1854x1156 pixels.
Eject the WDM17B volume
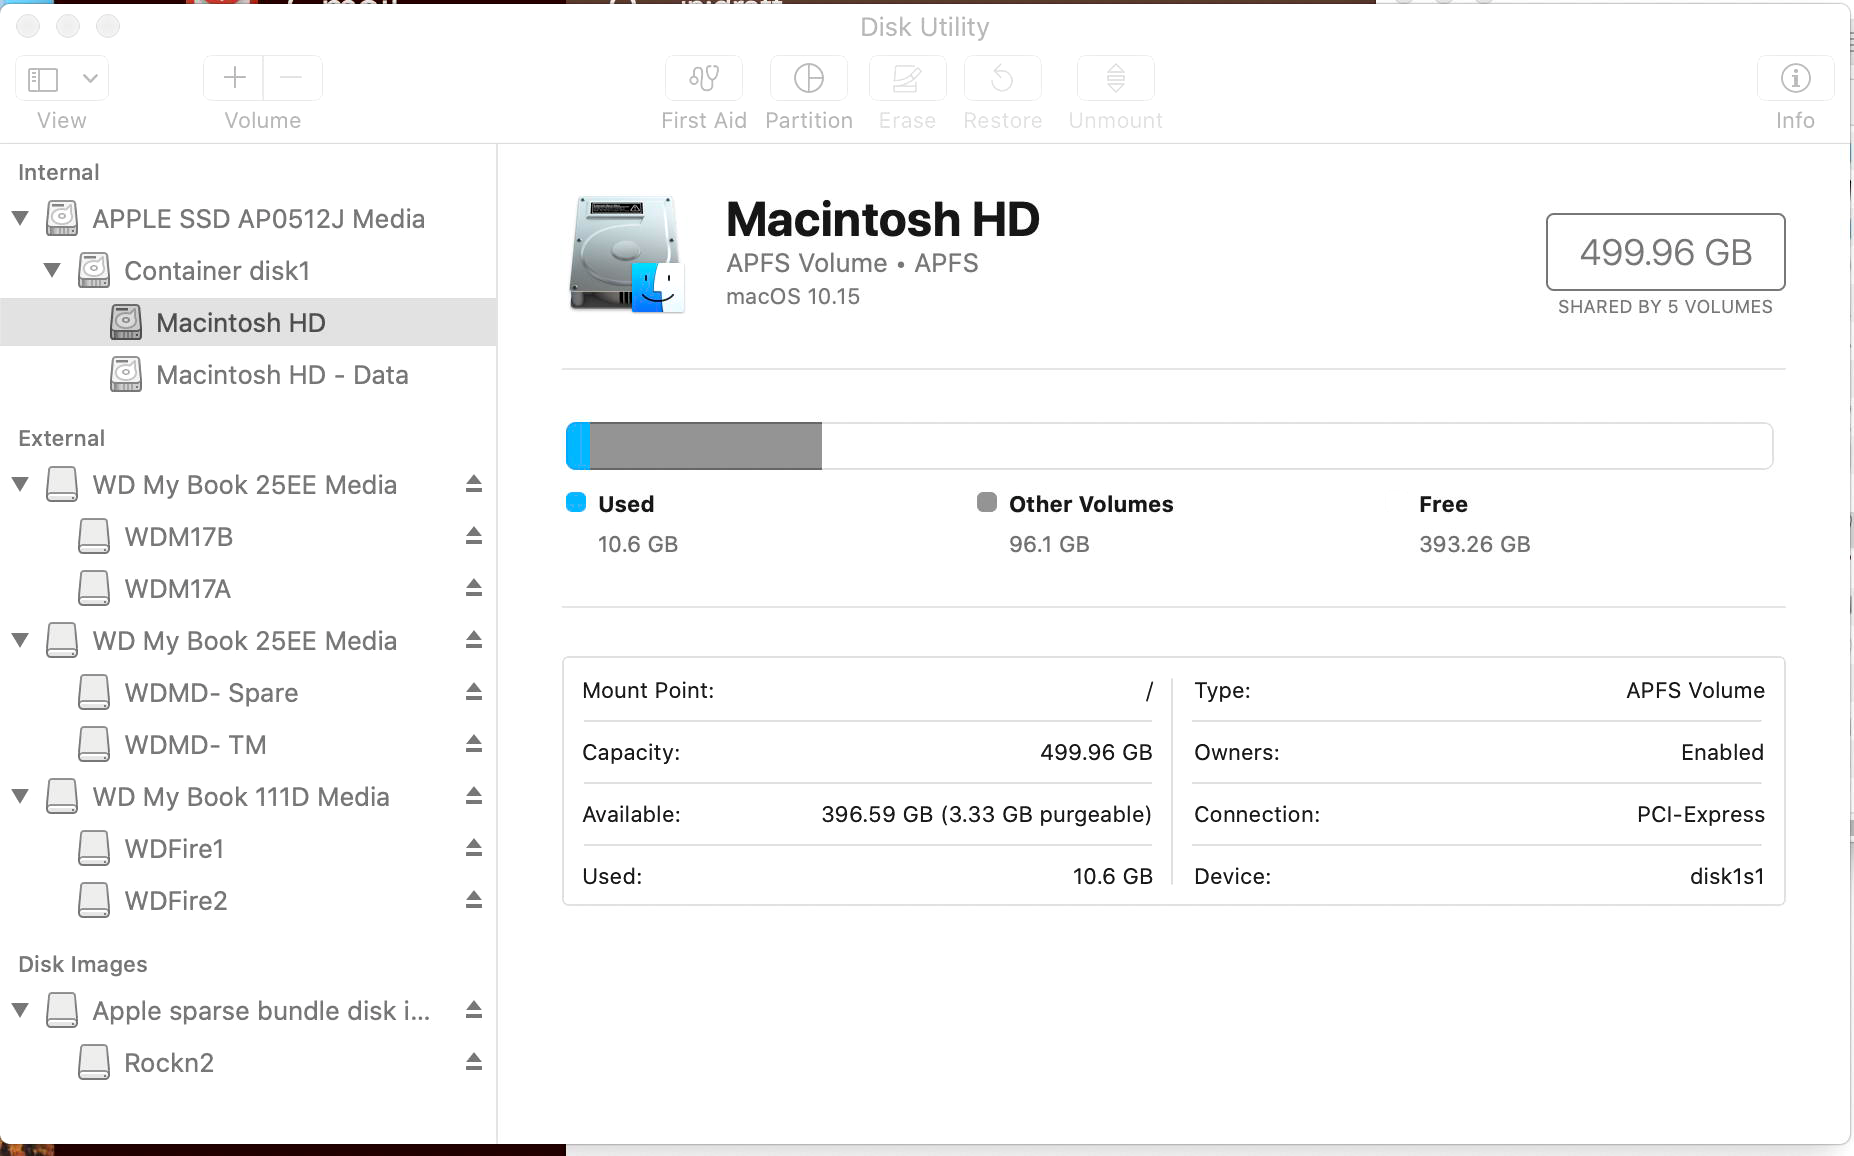tap(474, 536)
